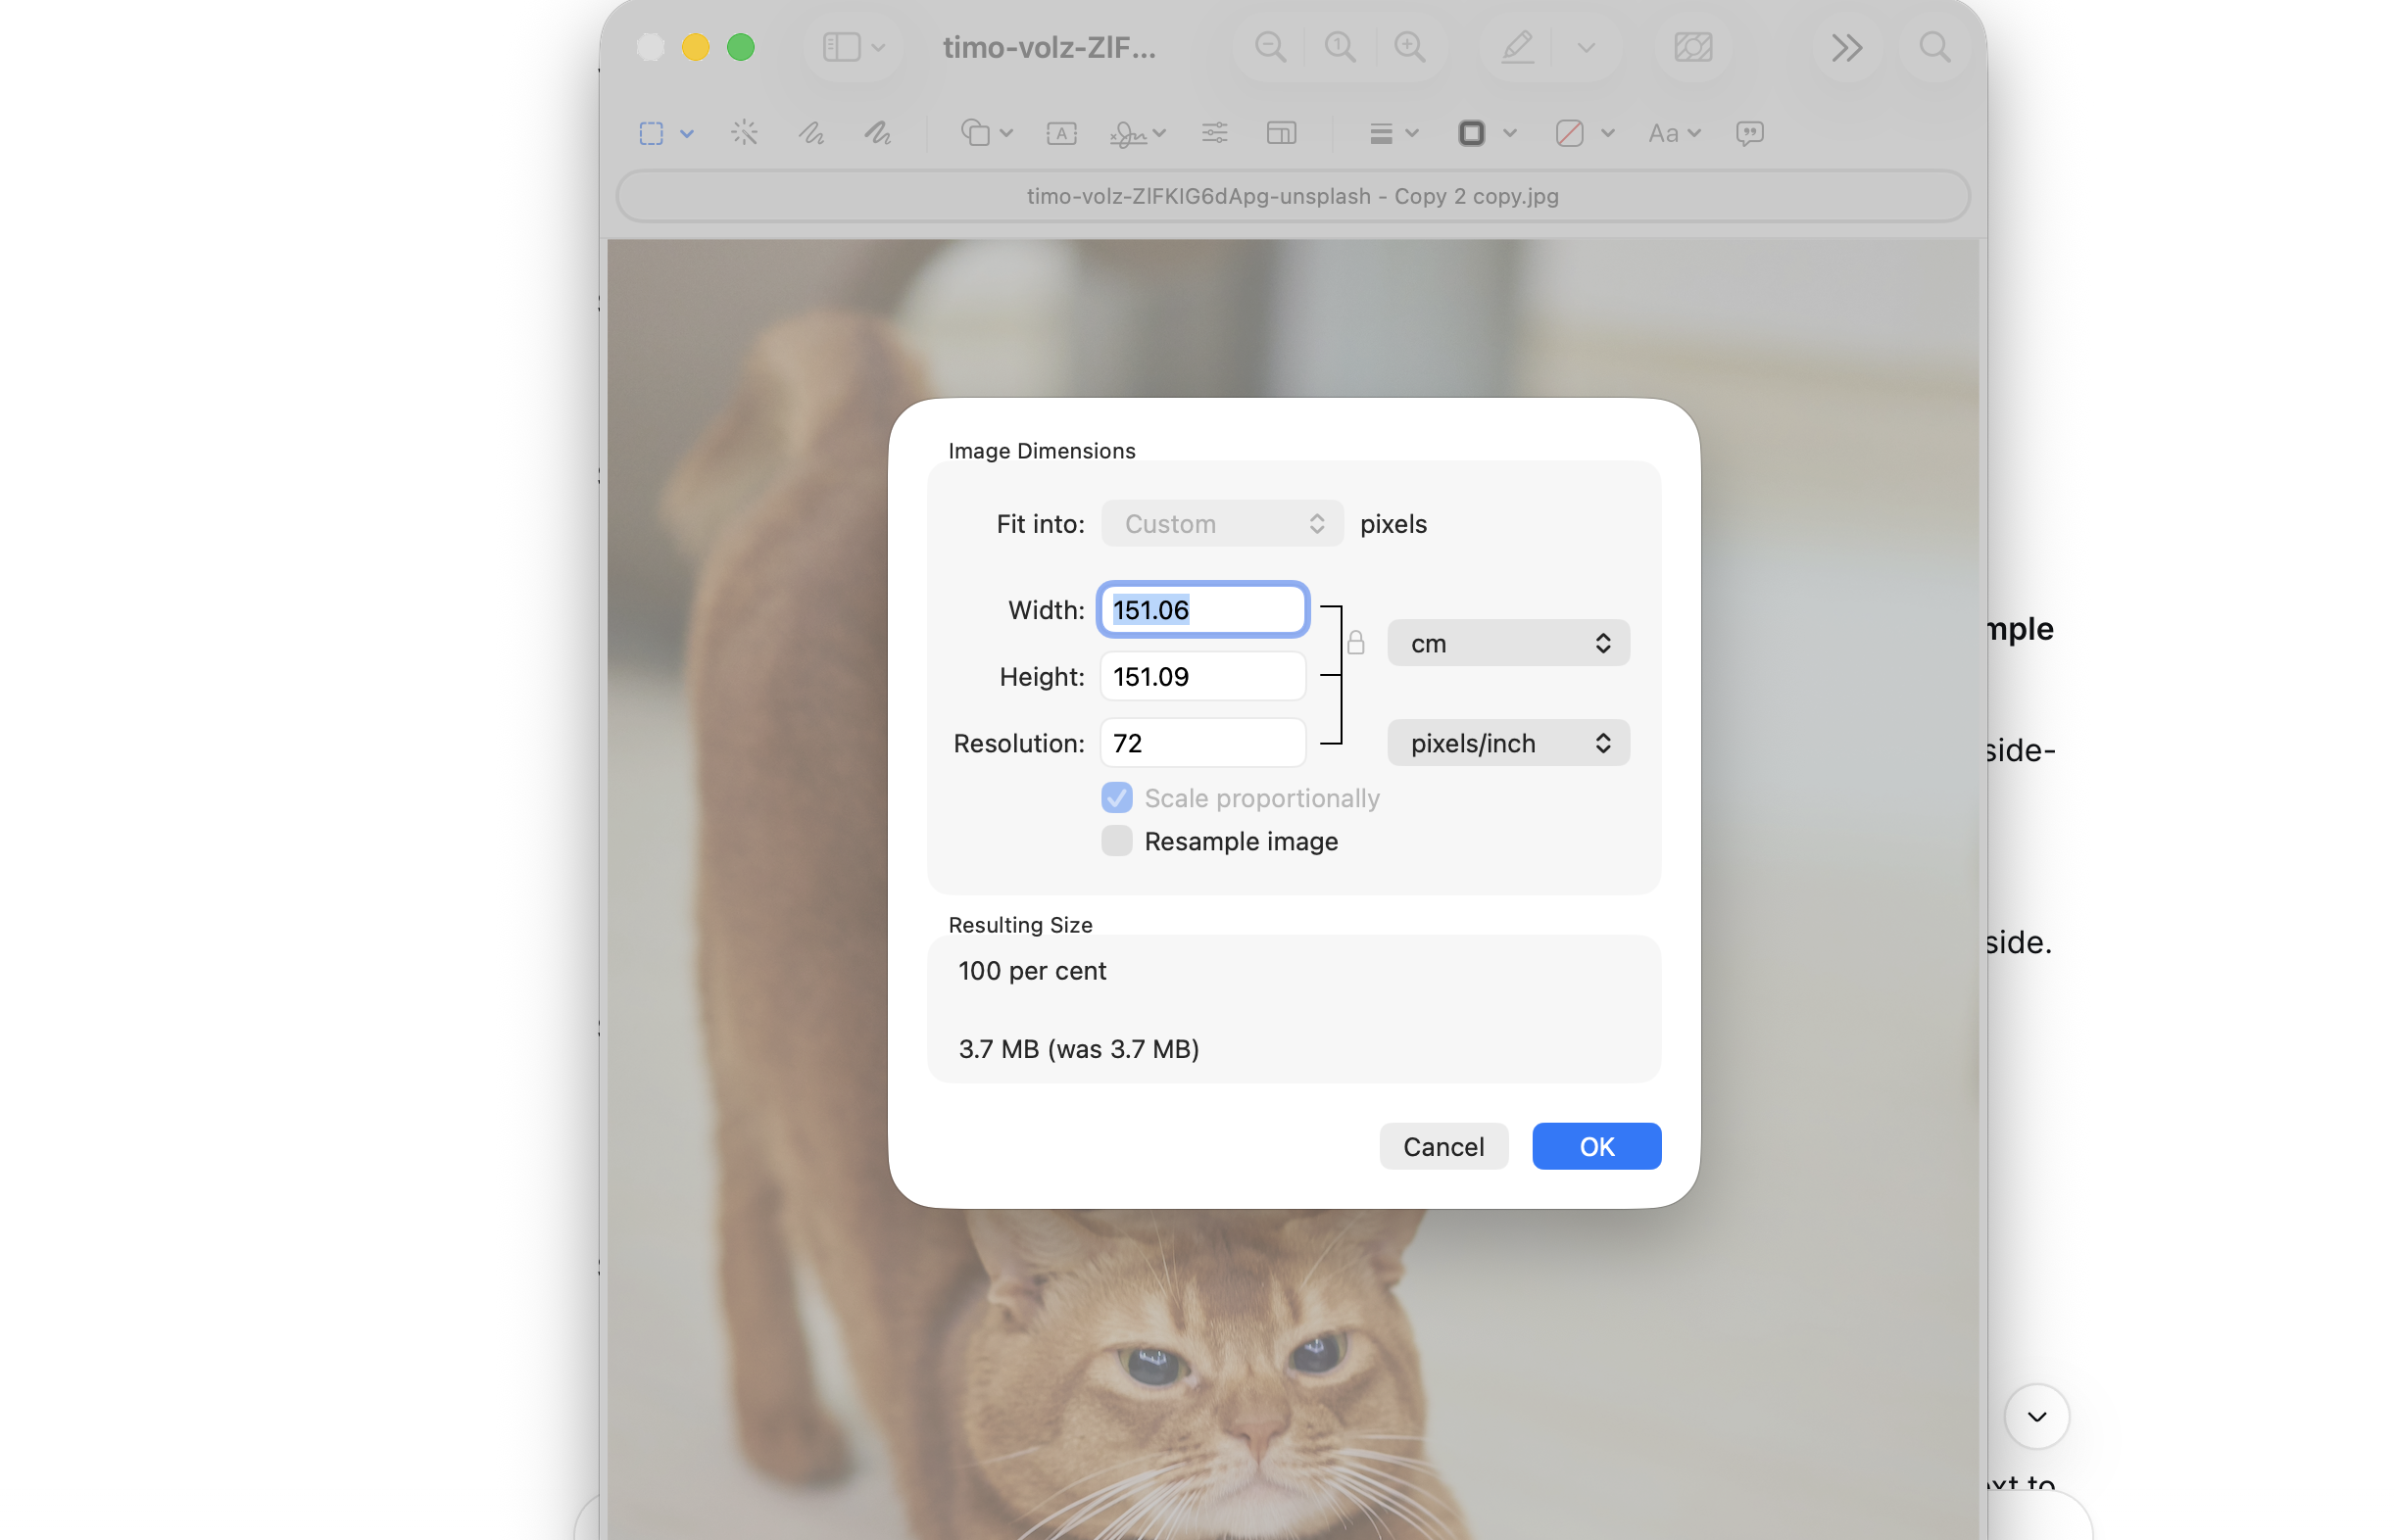Select the timo-volz Copy 2 copy.jpg tab
This screenshot has height=1540, width=2395.
pos(1292,196)
